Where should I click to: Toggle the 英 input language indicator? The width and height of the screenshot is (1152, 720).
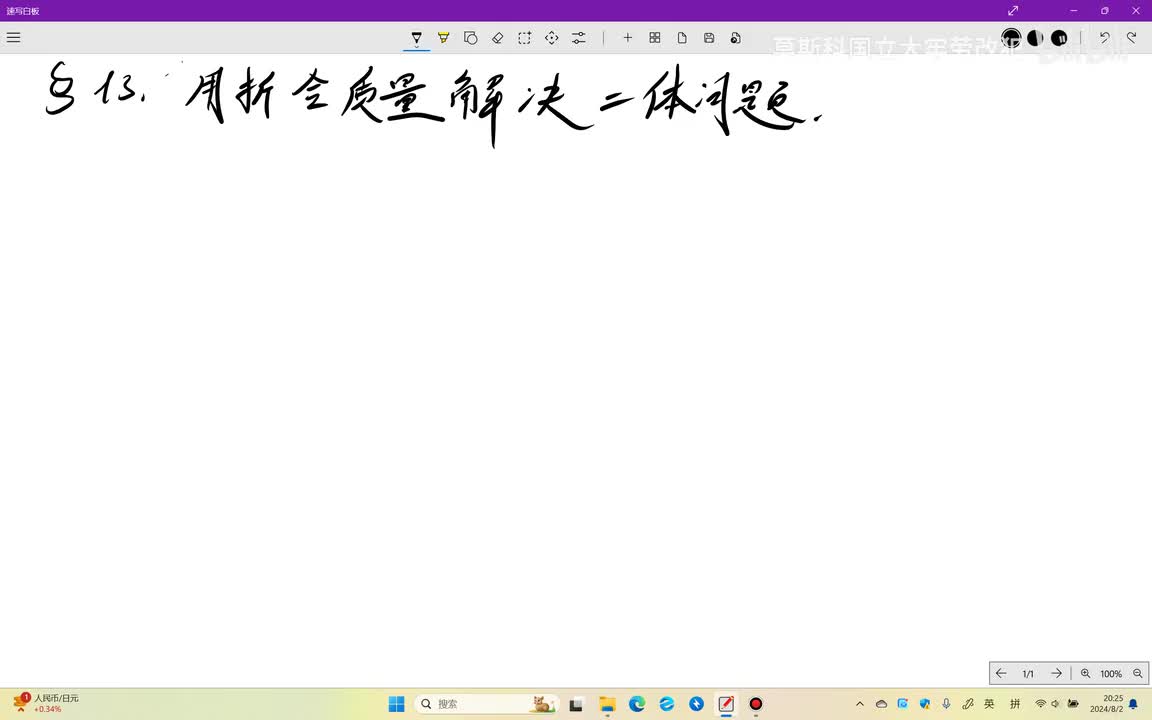pyautogui.click(x=989, y=704)
